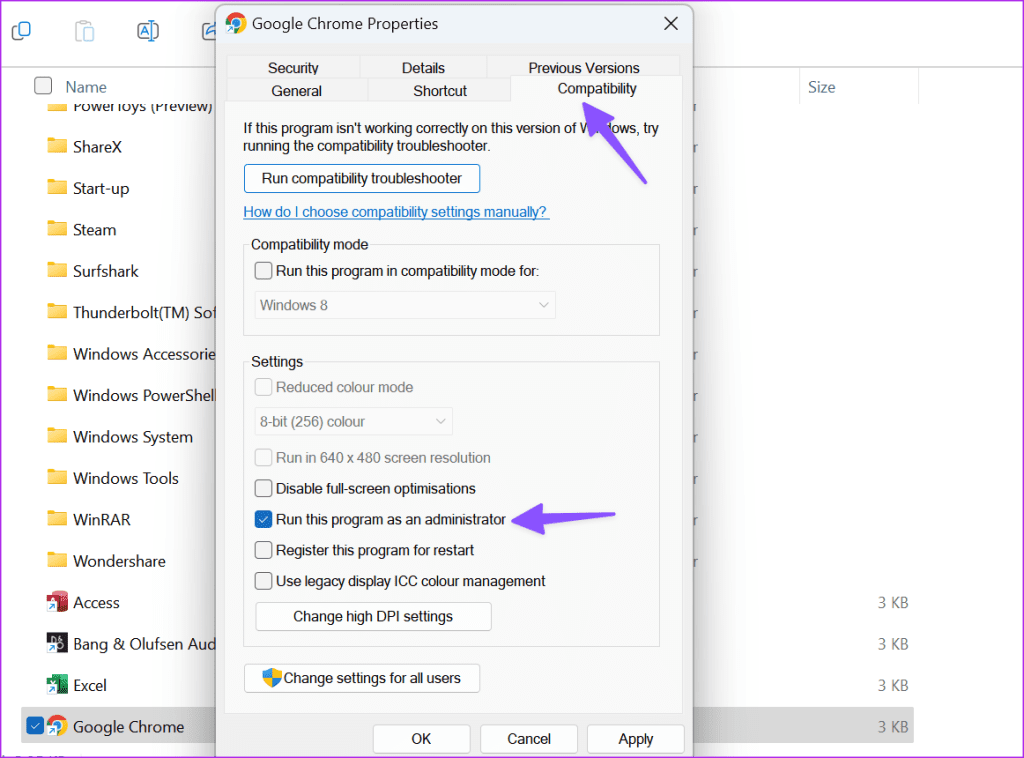The image size is (1024, 758).
Task: Enable Use legacy display ICC colour management
Action: [263, 581]
